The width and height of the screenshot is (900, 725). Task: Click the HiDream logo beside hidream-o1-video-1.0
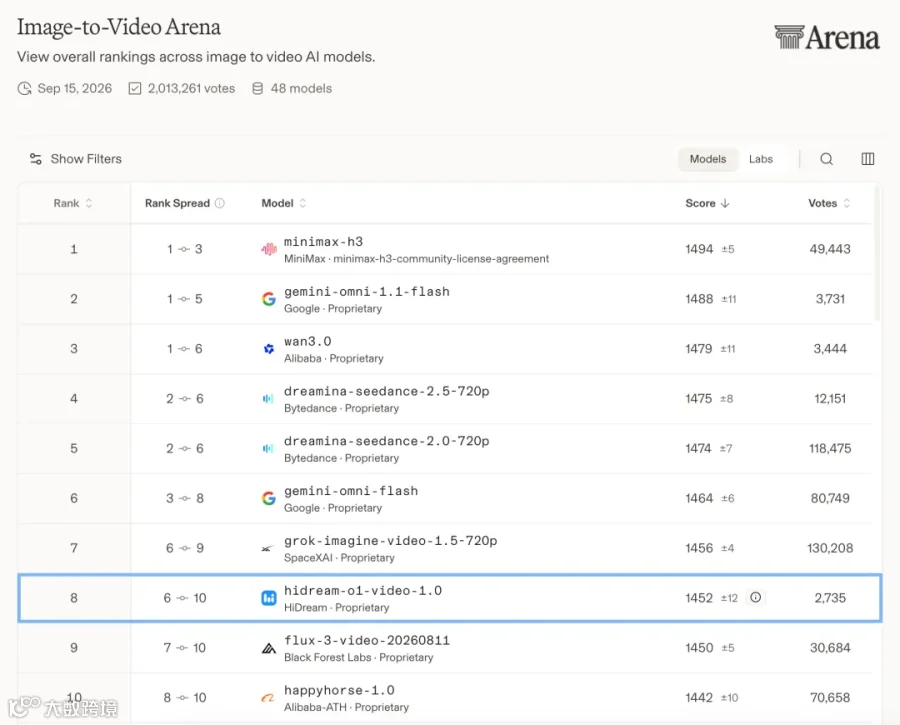click(269, 598)
